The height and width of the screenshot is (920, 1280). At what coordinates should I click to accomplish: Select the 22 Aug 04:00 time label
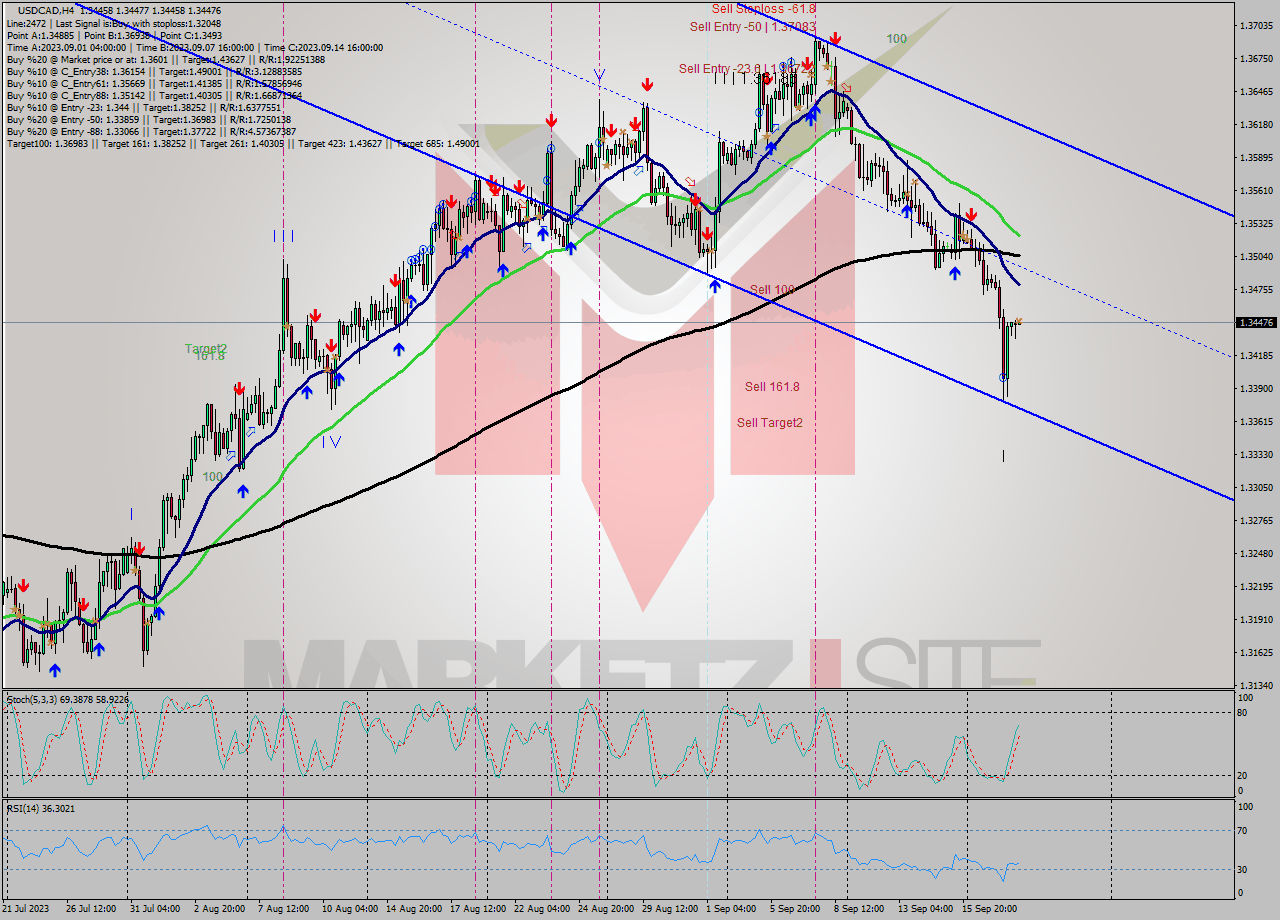pyautogui.click(x=543, y=909)
